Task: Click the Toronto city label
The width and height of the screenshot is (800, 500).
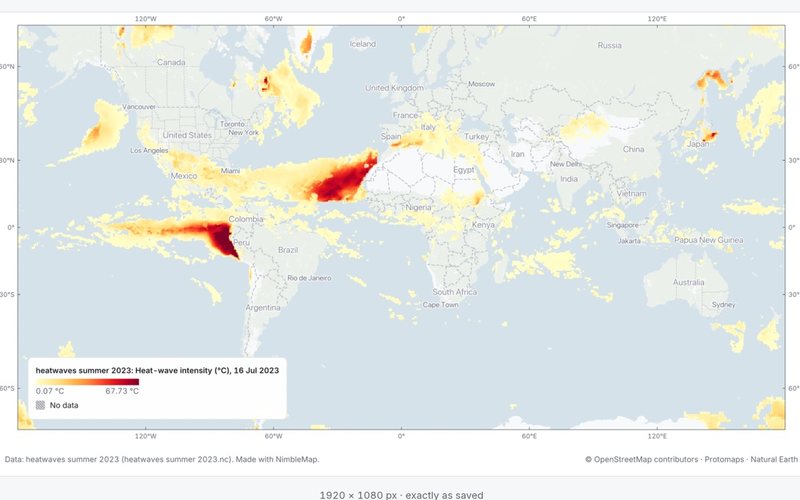Action: 232,124
